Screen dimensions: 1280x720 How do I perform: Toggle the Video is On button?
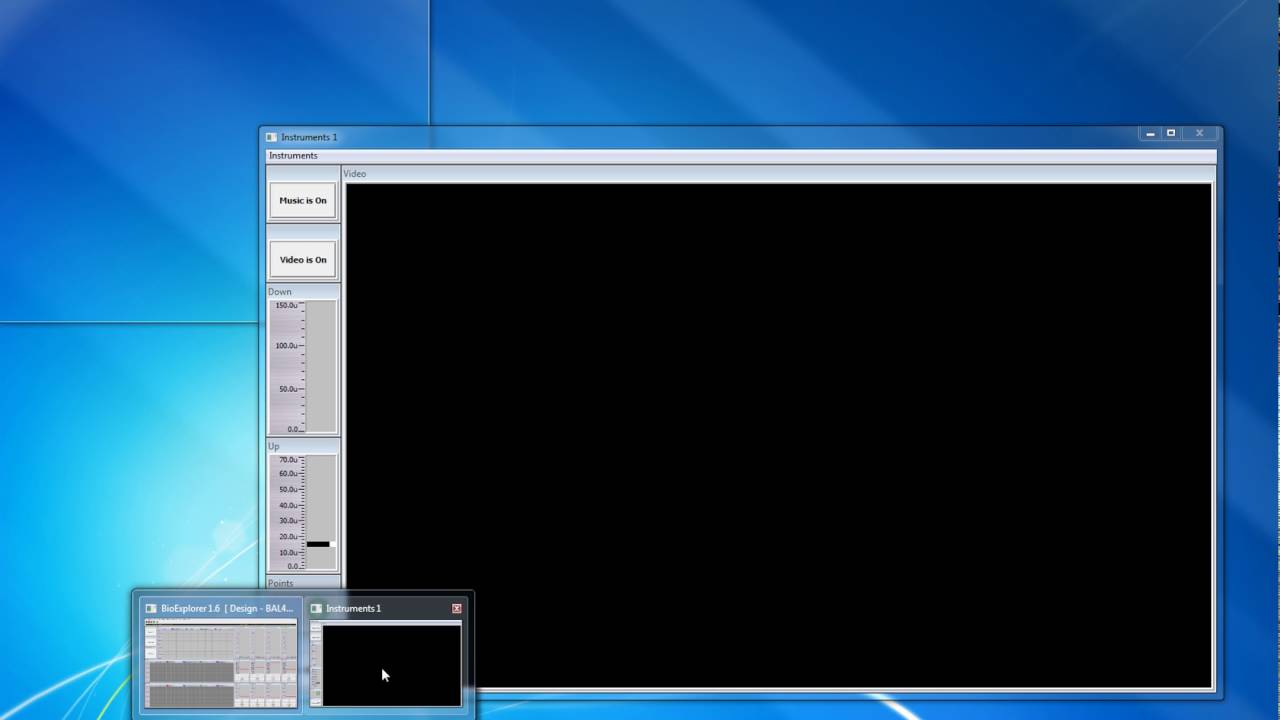[x=303, y=259]
